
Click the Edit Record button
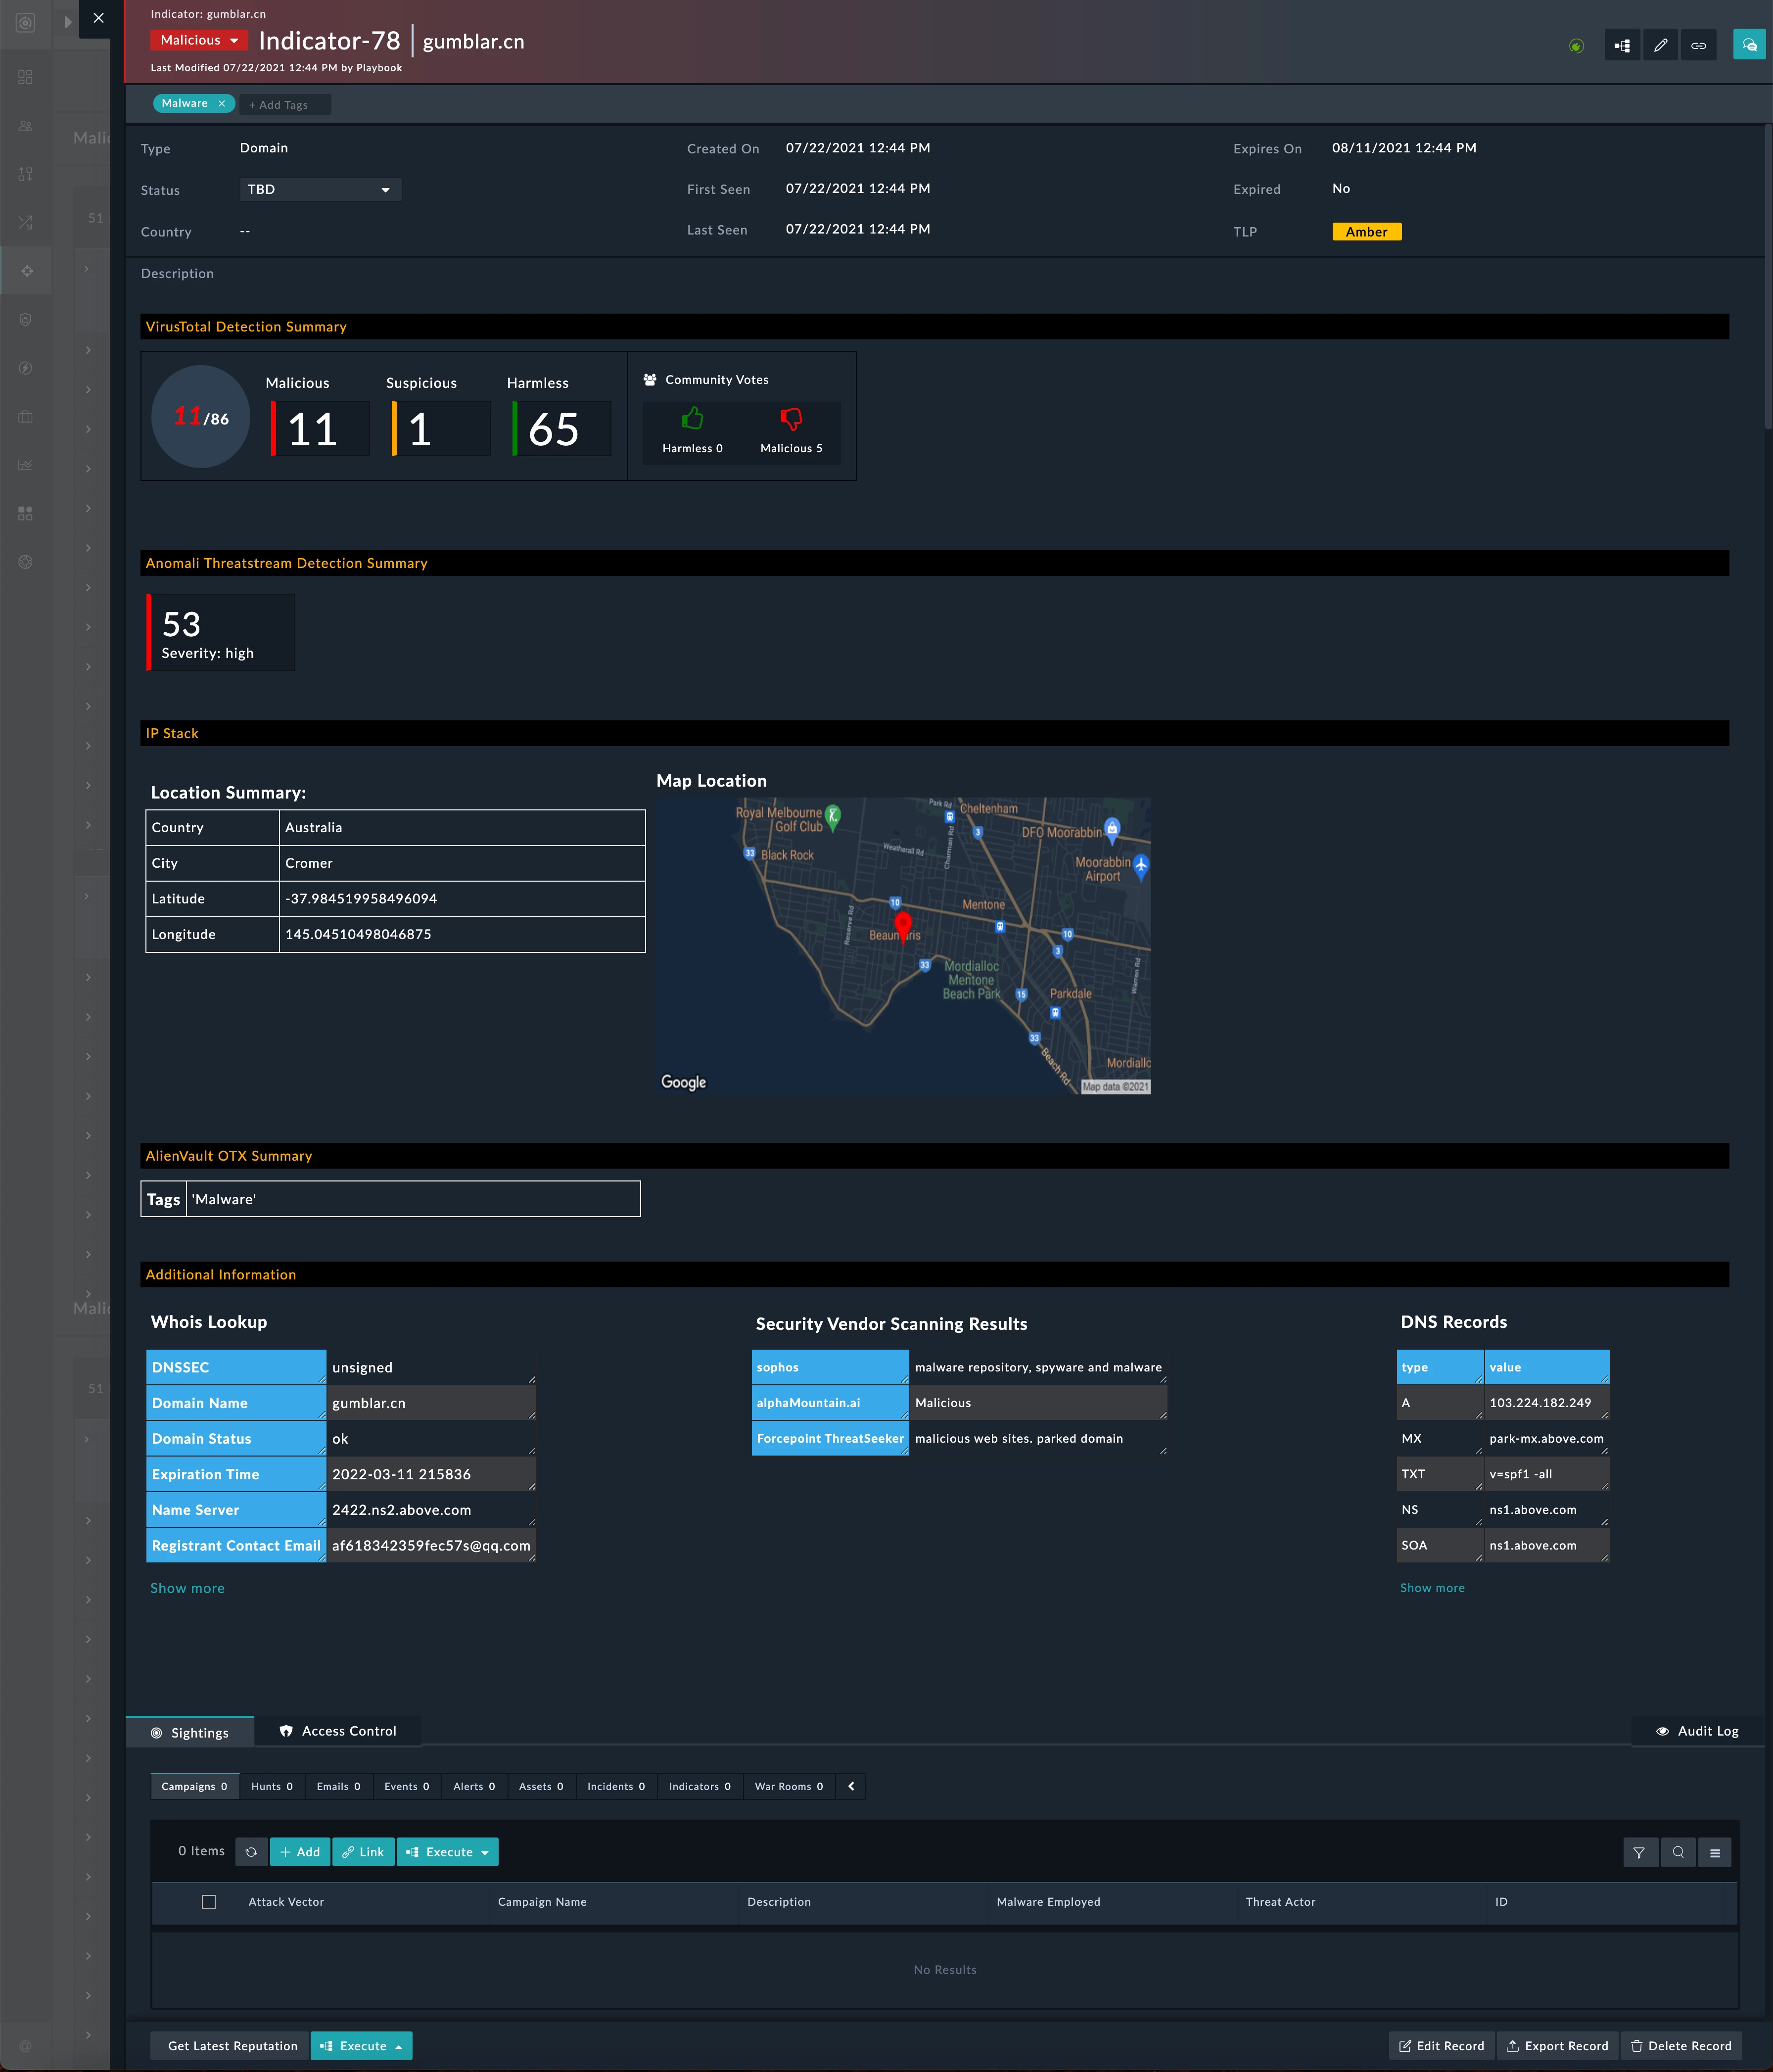pos(1441,2046)
